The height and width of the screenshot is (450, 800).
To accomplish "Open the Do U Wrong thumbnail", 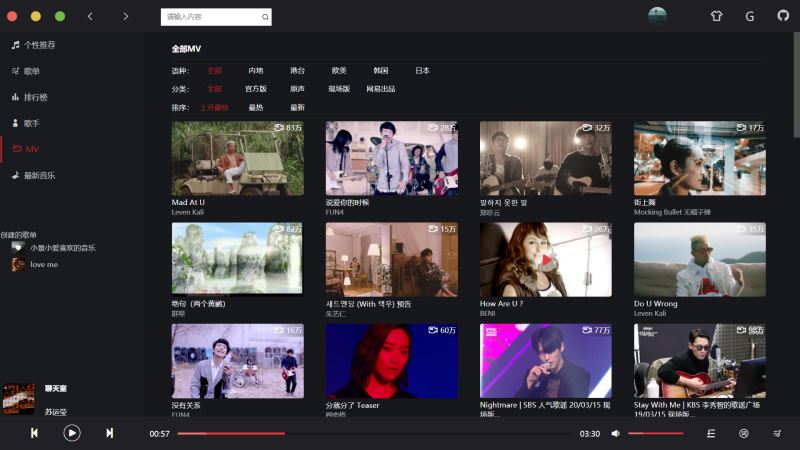I will click(x=700, y=259).
